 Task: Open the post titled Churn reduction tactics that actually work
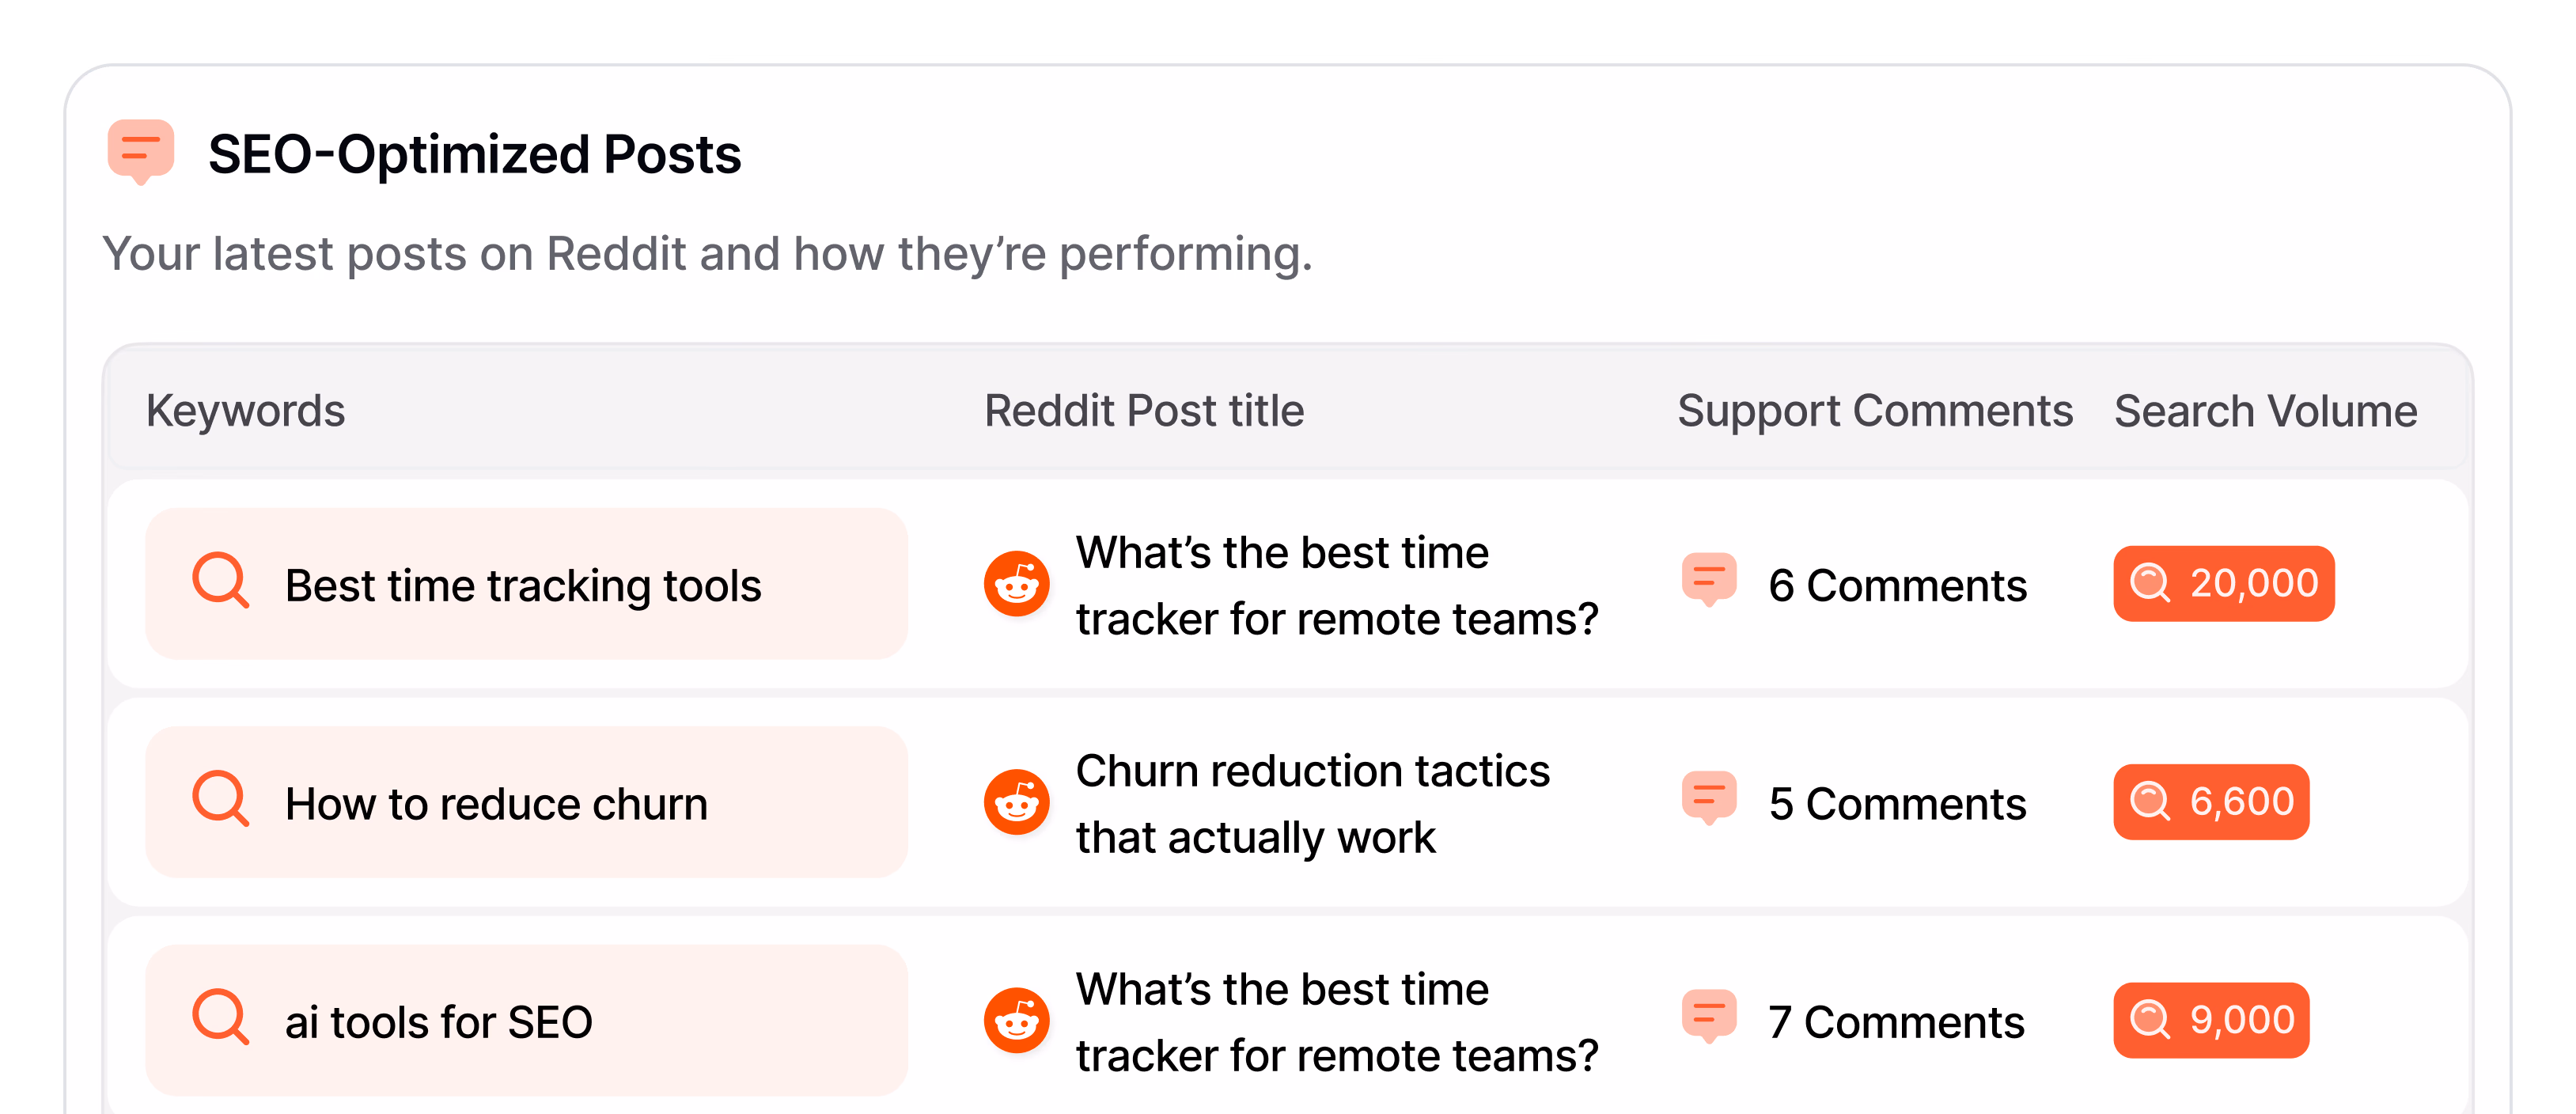(x=1313, y=803)
